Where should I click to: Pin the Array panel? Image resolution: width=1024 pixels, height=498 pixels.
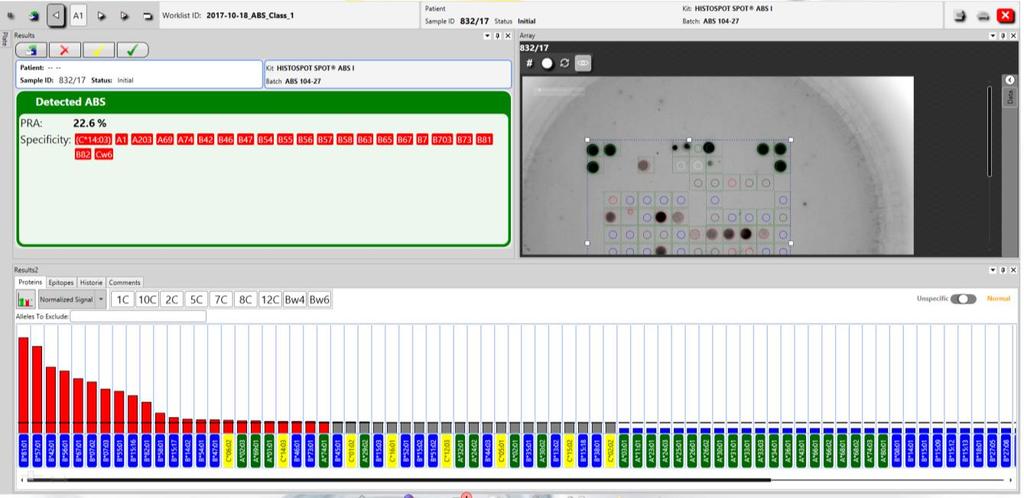1004,36
